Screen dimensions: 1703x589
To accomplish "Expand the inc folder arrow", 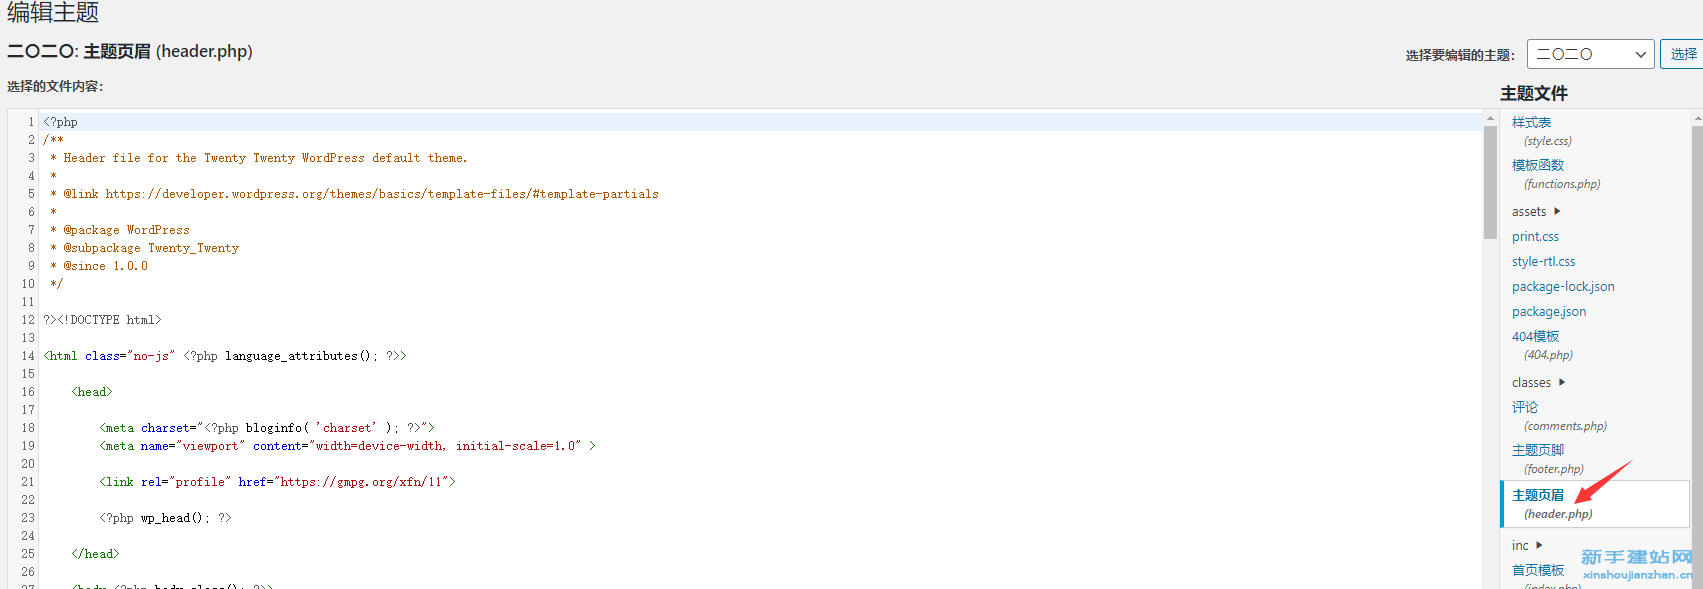I will (x=1539, y=545).
